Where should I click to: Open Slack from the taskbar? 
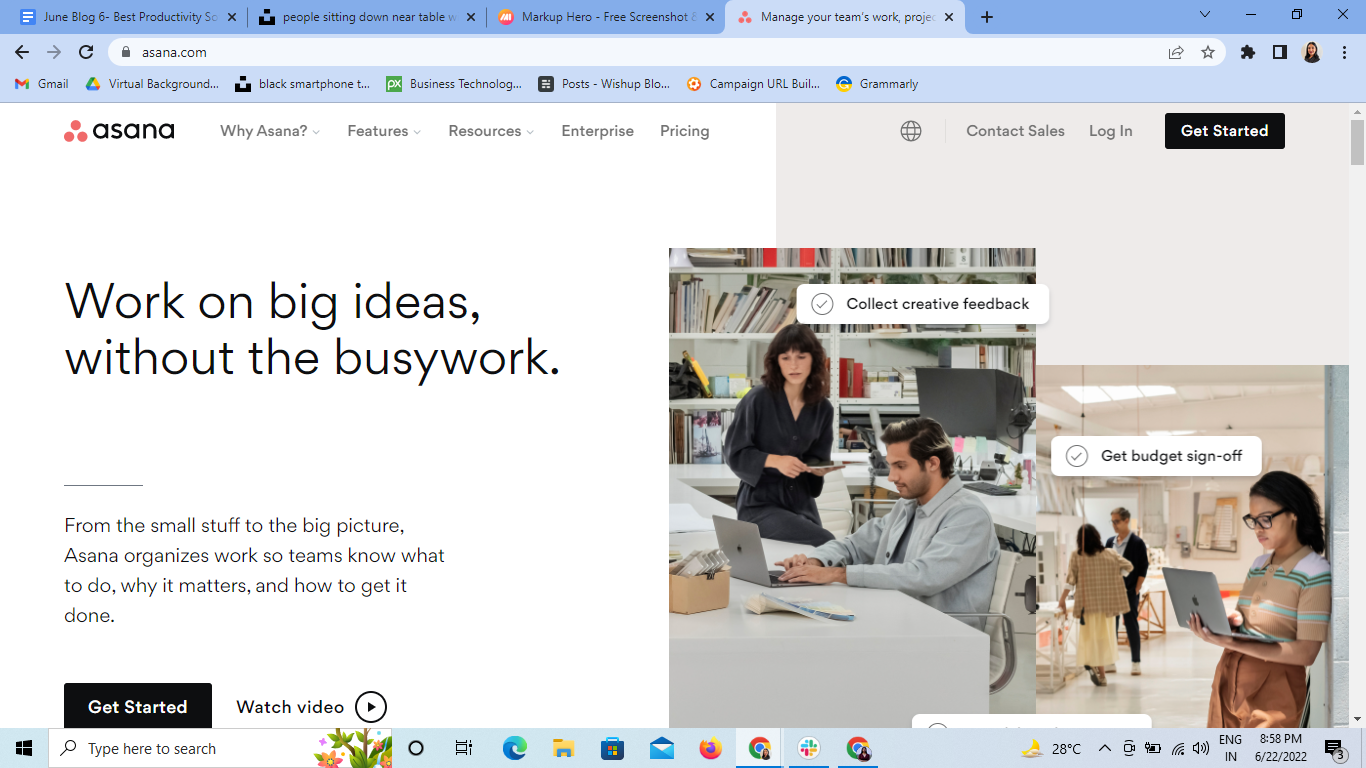coord(809,748)
